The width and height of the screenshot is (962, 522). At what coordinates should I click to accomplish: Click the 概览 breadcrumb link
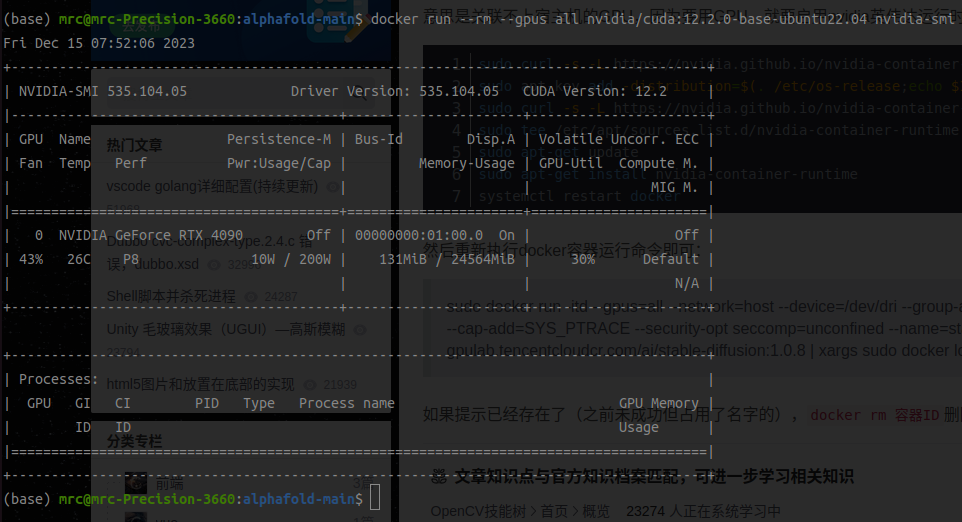pyautogui.click(x=596, y=511)
